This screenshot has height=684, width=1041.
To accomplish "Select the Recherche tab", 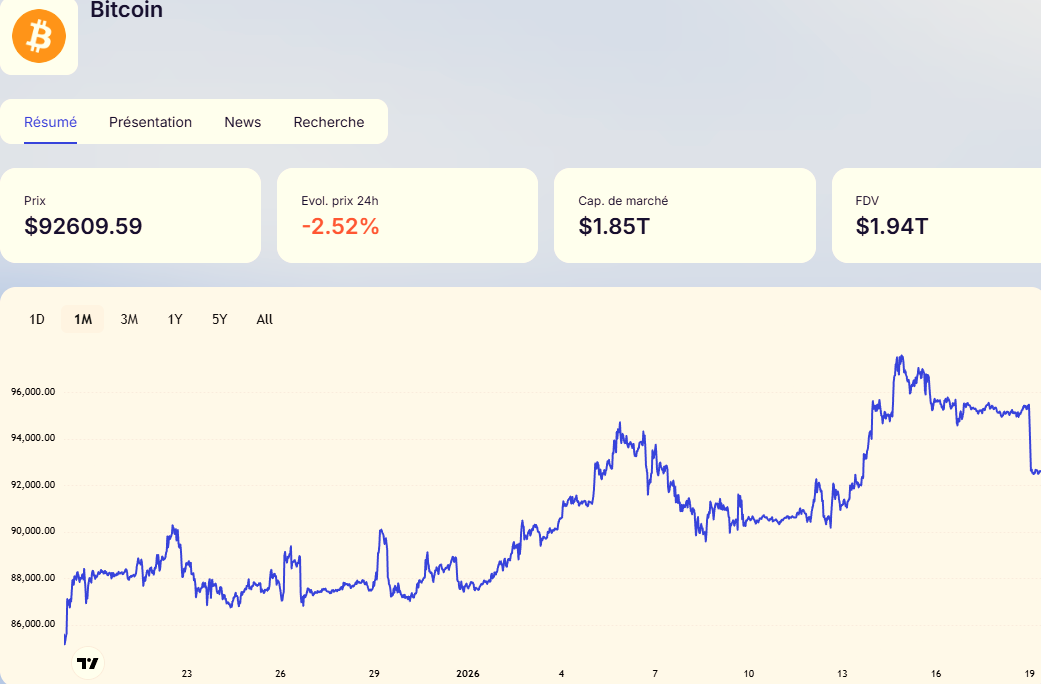I will pos(328,122).
